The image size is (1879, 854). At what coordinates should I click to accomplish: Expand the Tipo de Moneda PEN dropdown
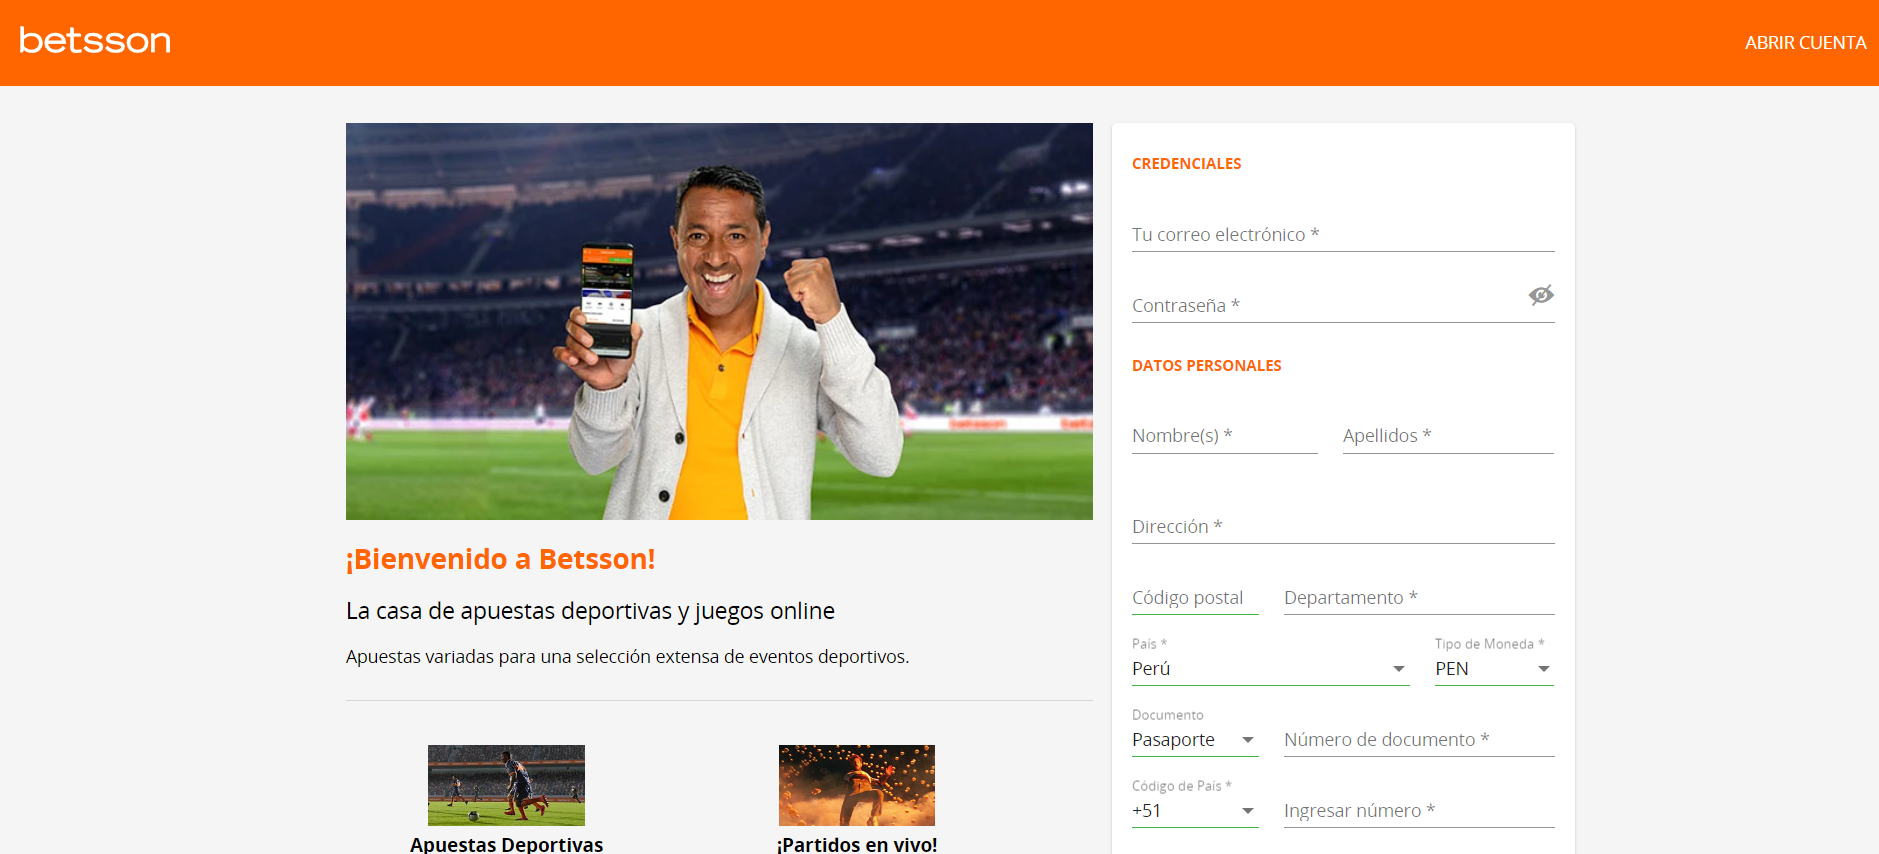pos(1494,669)
